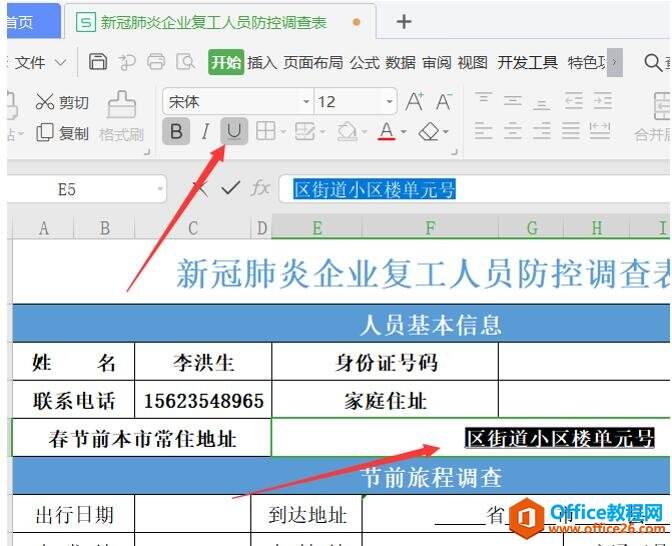Switch to 视图 ribbon tab
This screenshot has width=672, height=546.
tap(472, 63)
